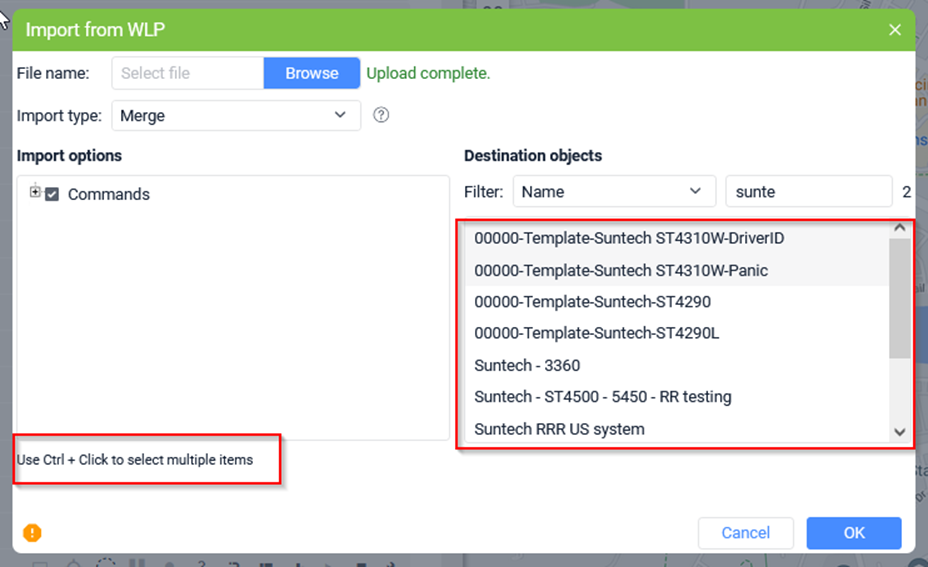Click the Browse button
Screen dimensions: 928x567
(x=312, y=73)
